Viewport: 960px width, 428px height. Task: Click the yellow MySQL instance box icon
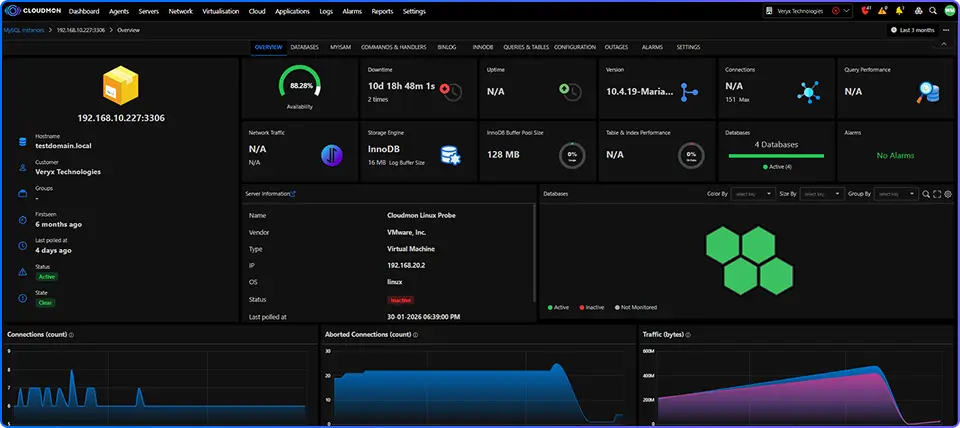click(121, 85)
